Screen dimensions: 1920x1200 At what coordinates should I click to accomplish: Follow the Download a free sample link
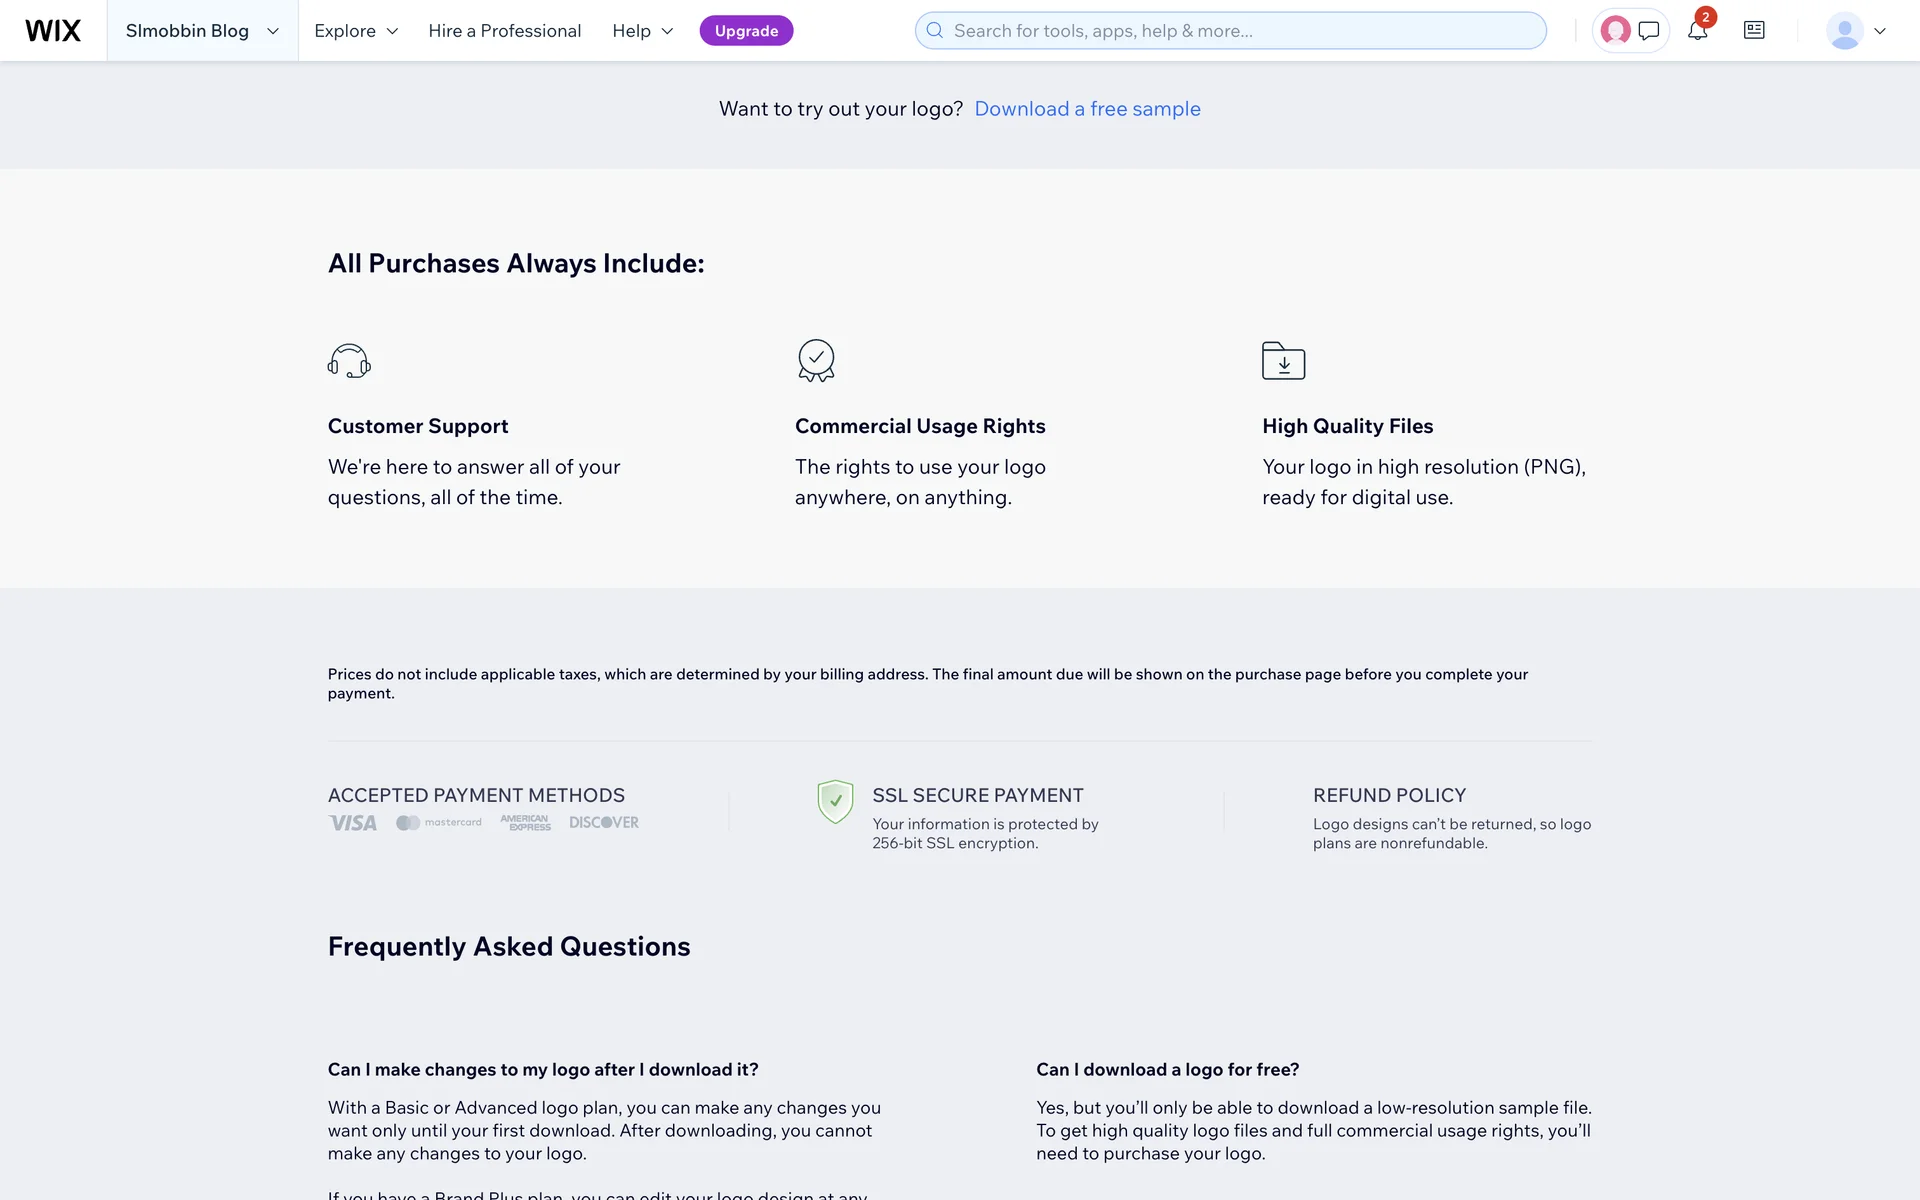[x=1087, y=109]
